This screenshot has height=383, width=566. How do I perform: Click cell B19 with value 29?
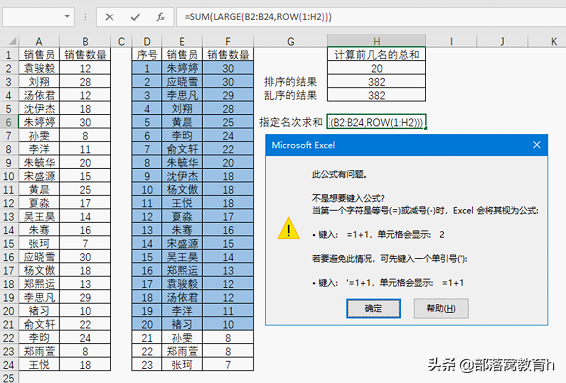[85, 297]
